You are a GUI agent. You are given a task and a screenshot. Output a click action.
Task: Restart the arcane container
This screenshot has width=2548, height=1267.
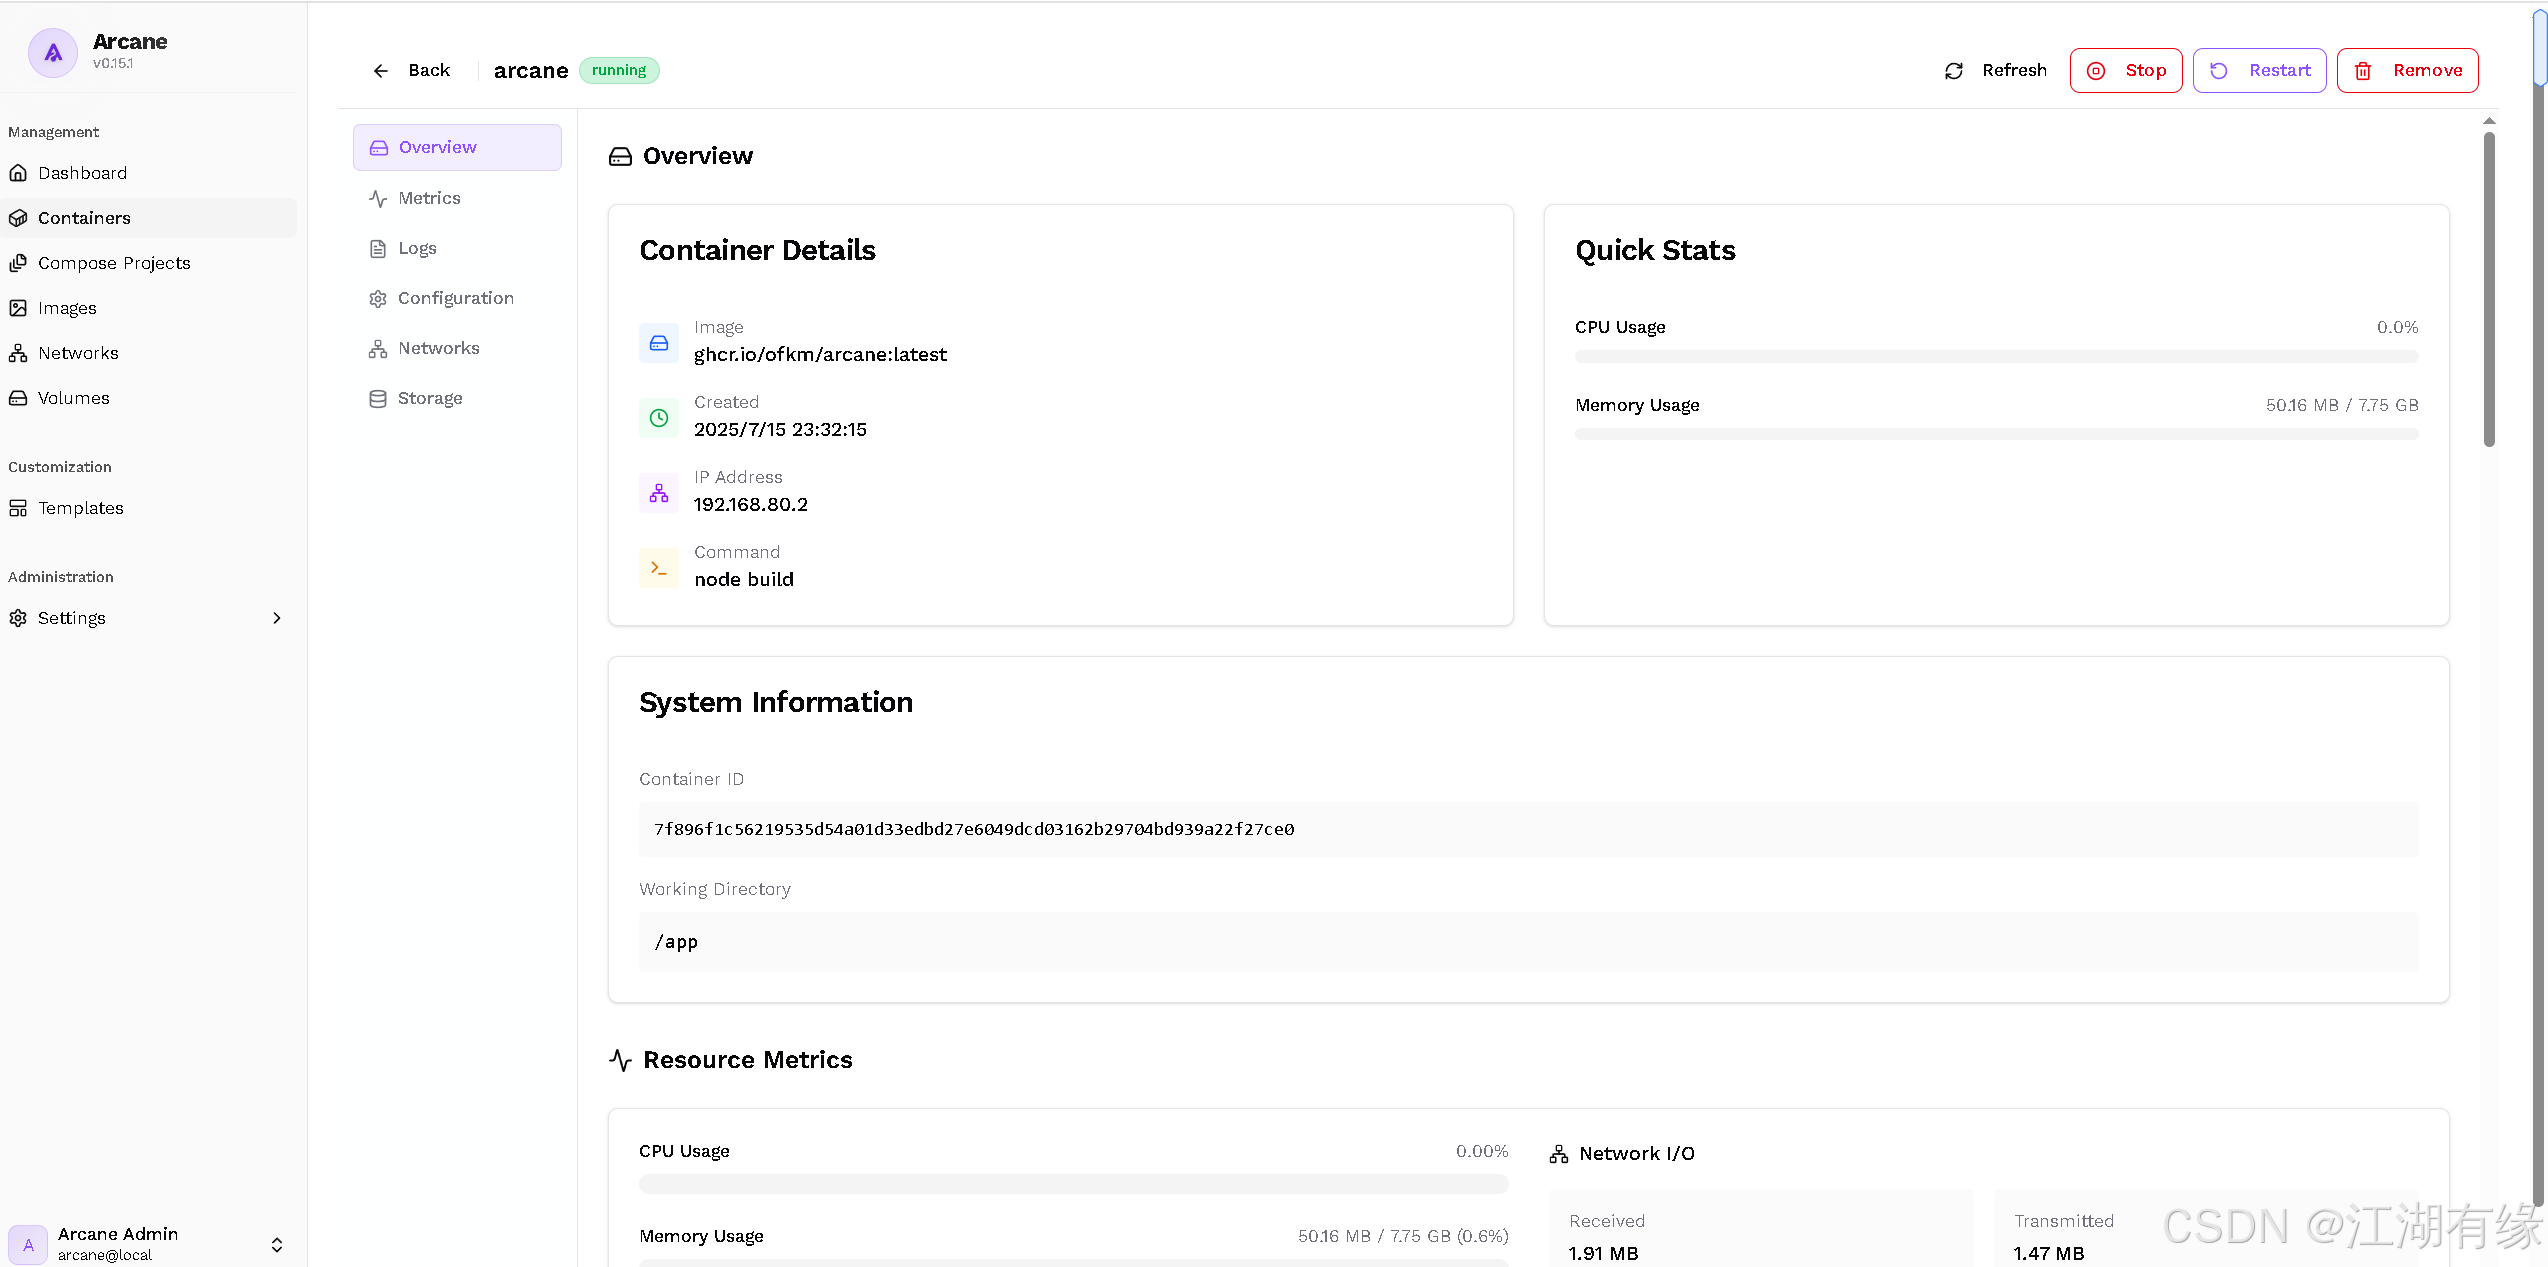(x=2260, y=71)
